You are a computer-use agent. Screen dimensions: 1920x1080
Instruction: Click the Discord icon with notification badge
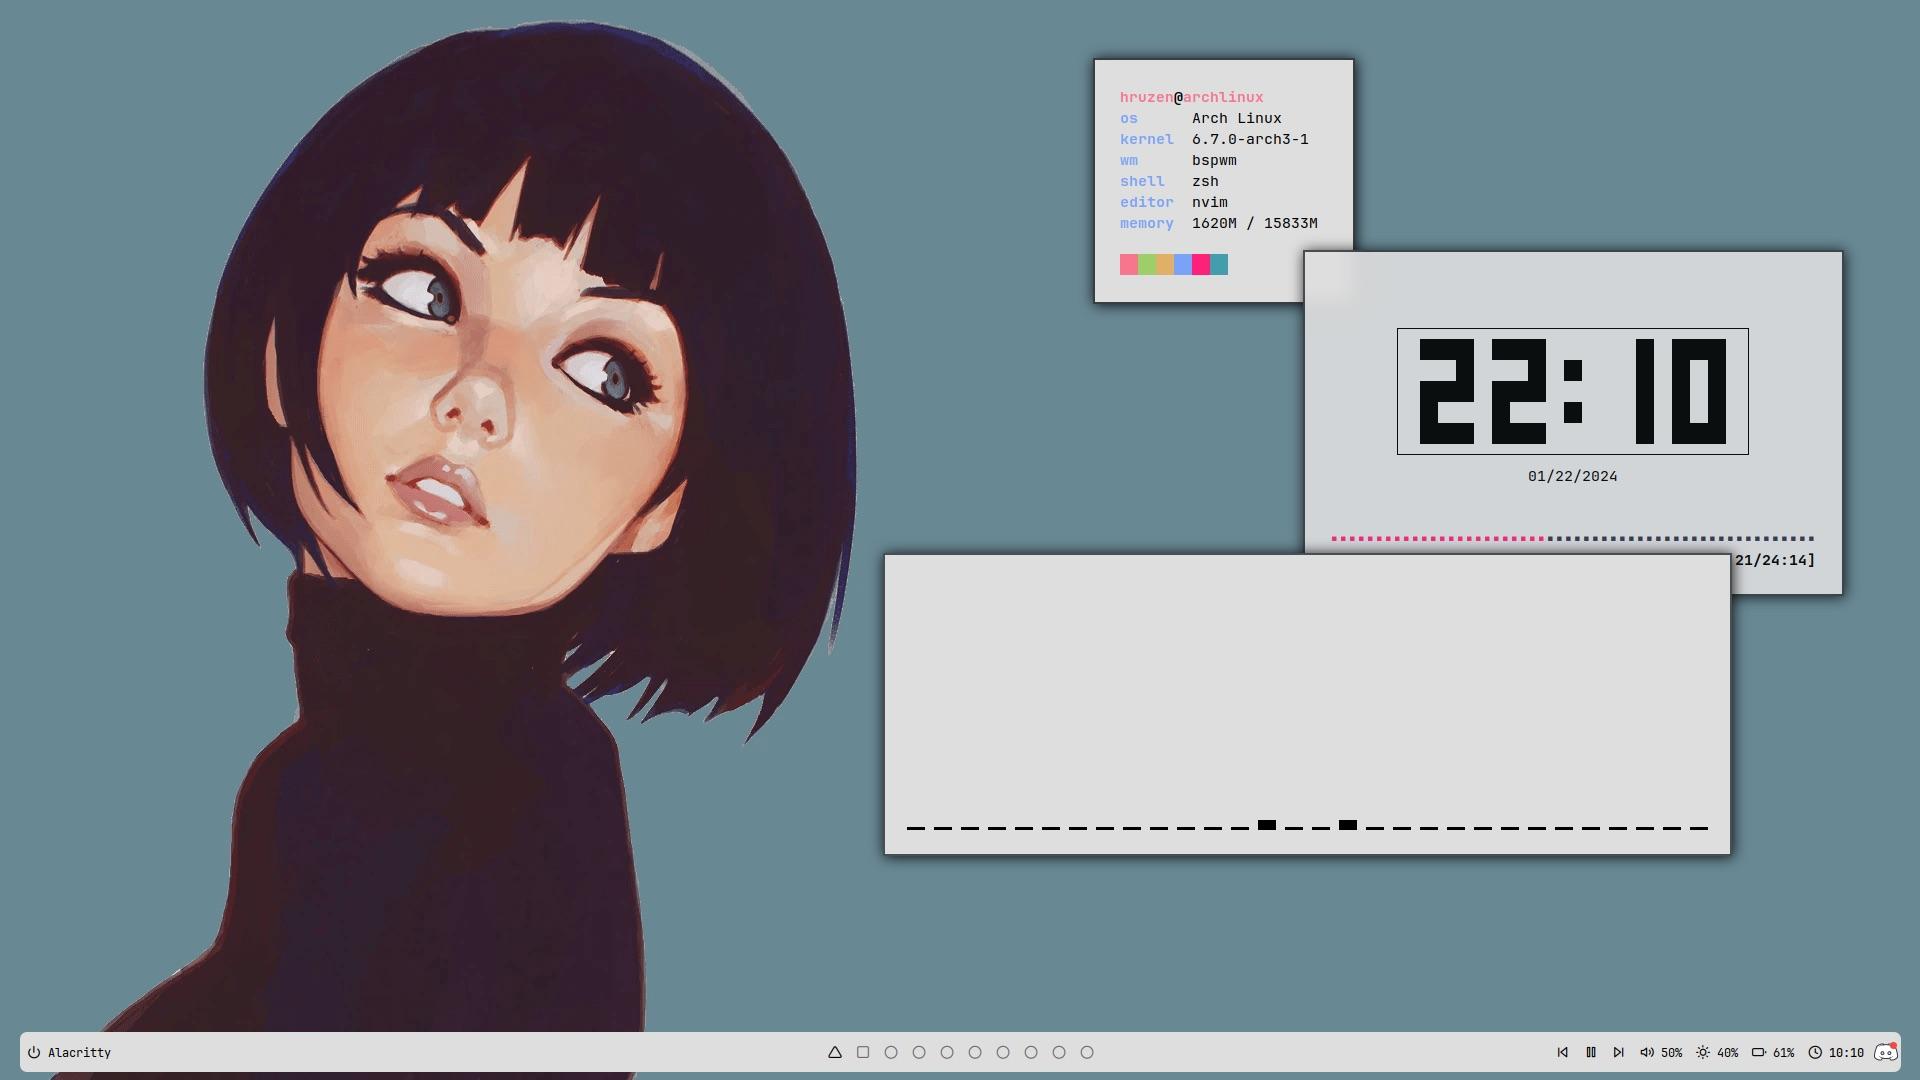click(x=1885, y=1052)
